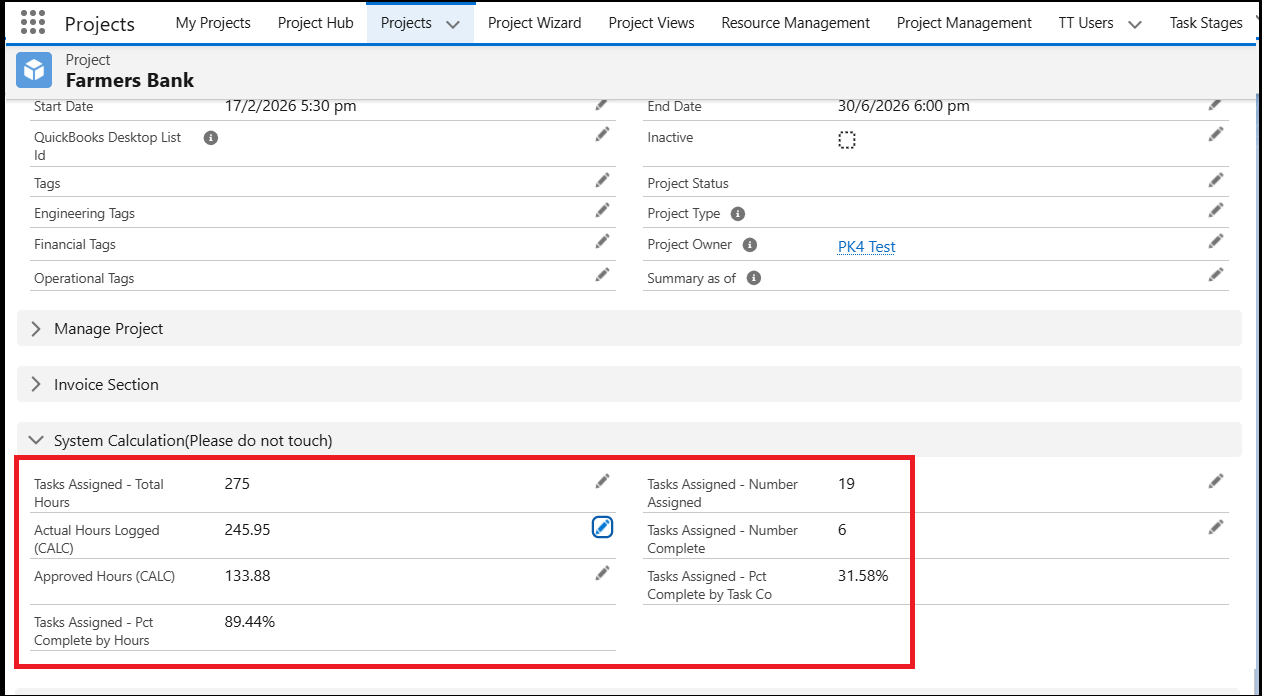Edit Approved Hours (CALC) pencil
Image resolution: width=1262 pixels, height=696 pixels.
click(602, 573)
